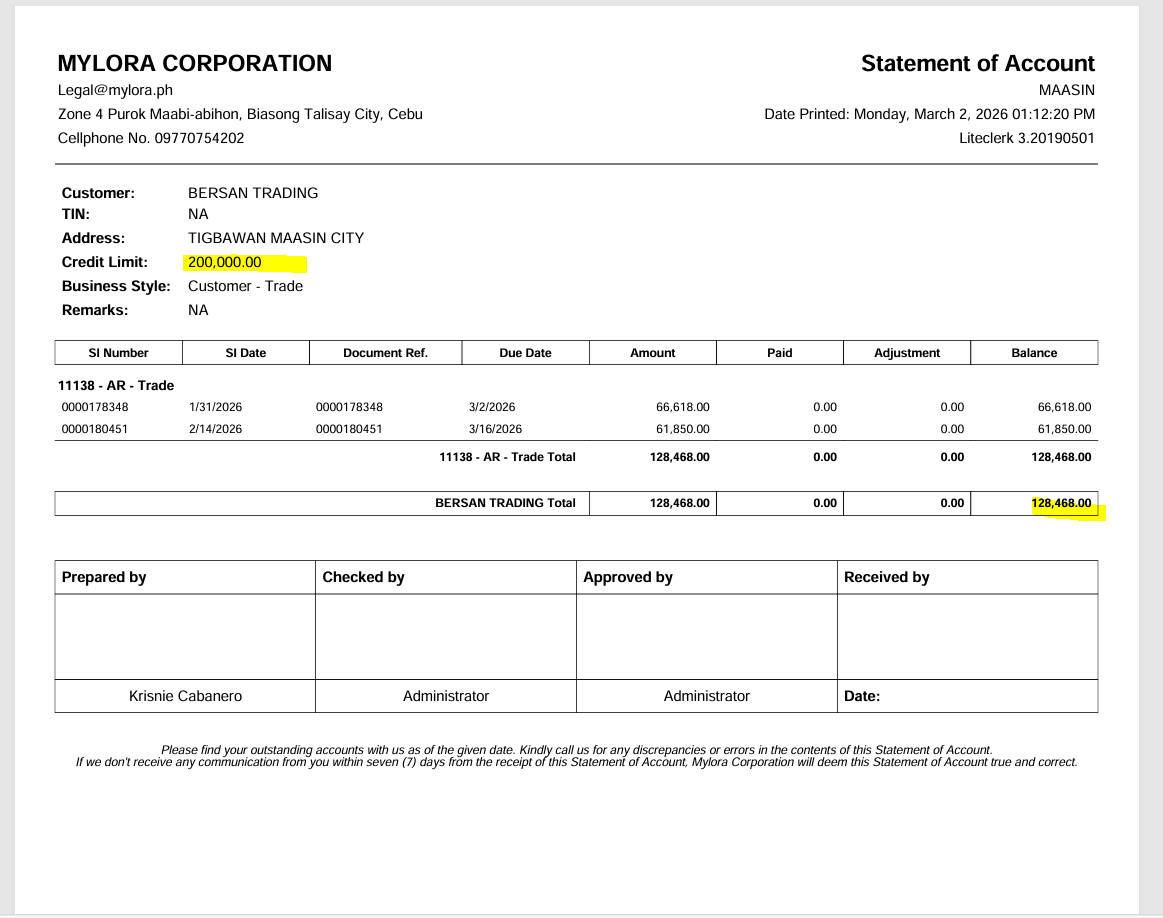The height and width of the screenshot is (918, 1163).
Task: Select the Document Ref. column header
Action: (385, 353)
